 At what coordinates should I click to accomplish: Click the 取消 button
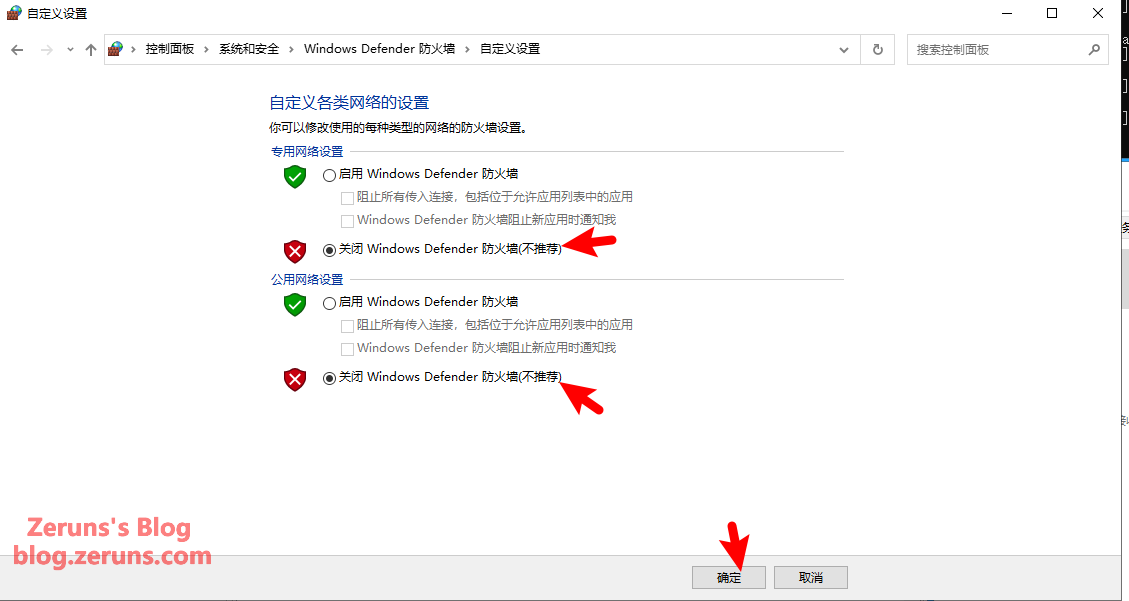coord(811,577)
